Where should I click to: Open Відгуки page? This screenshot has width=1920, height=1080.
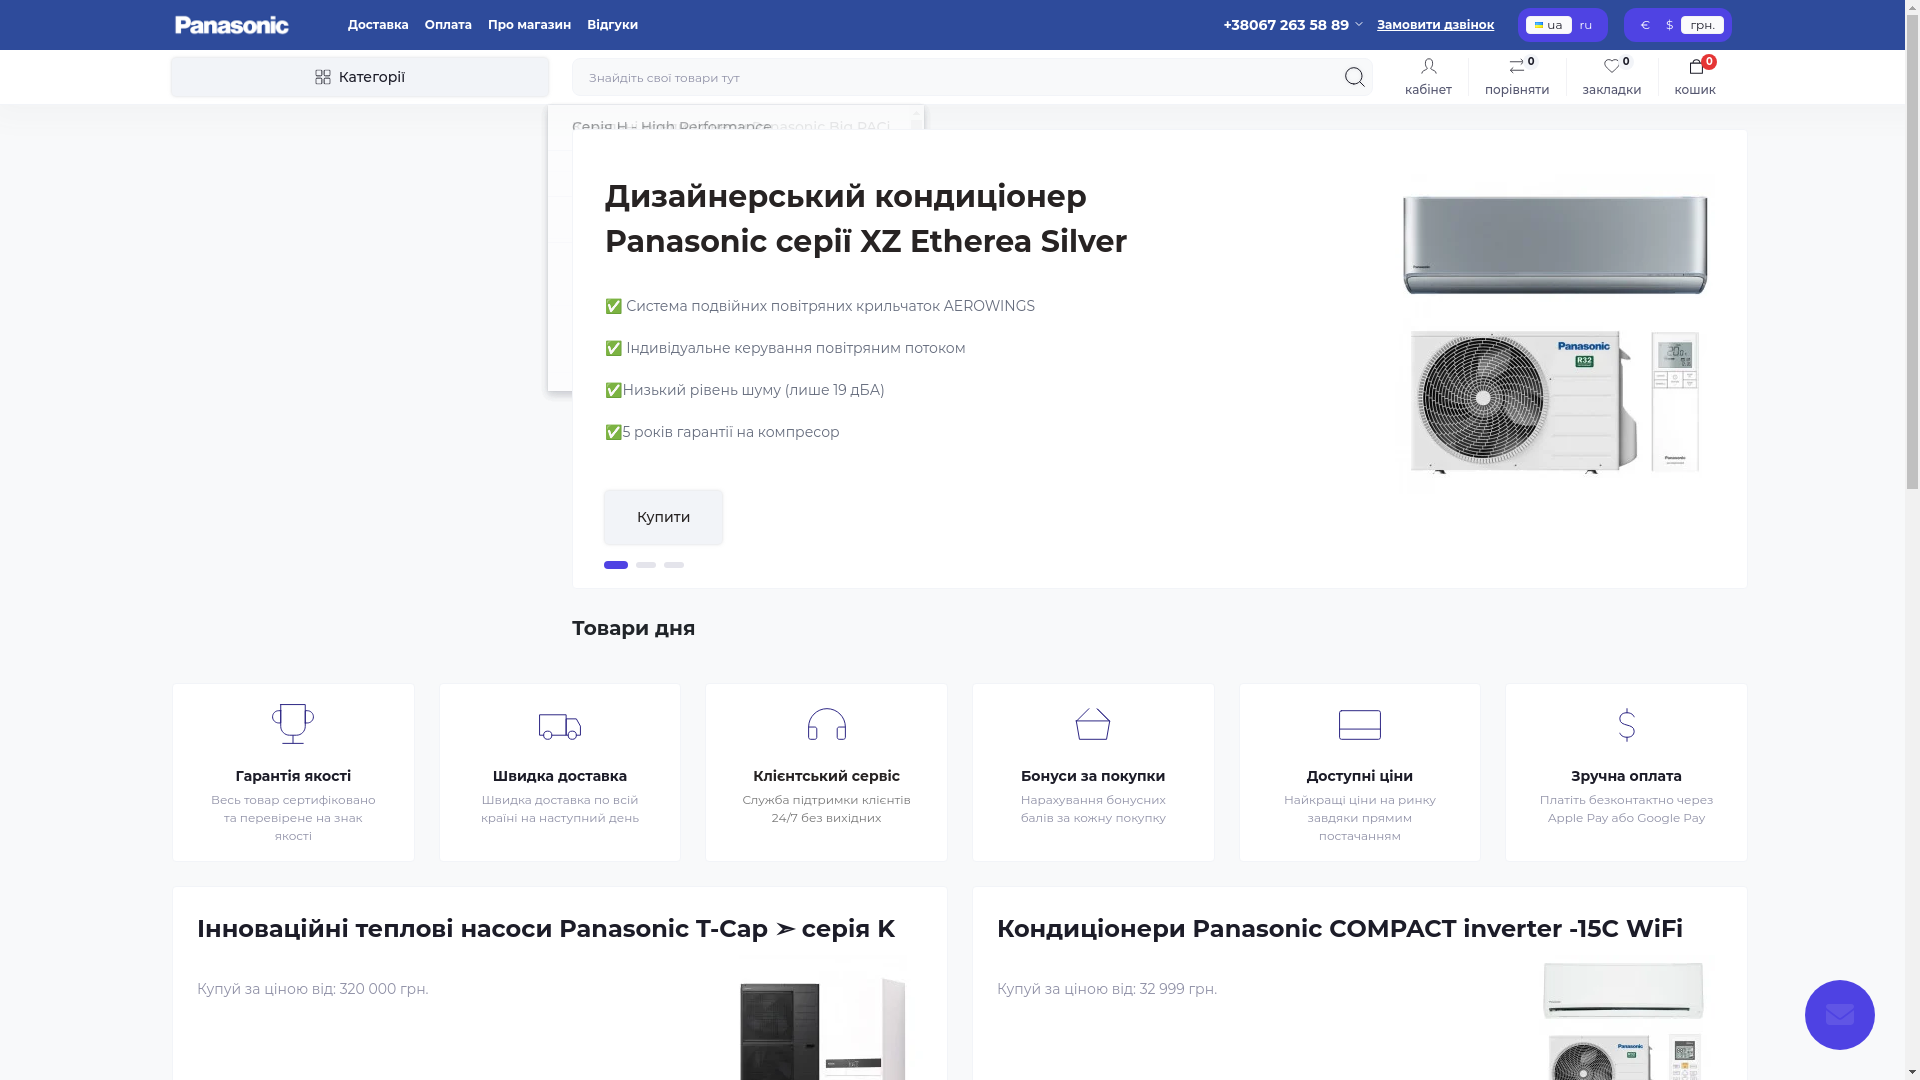click(x=612, y=25)
